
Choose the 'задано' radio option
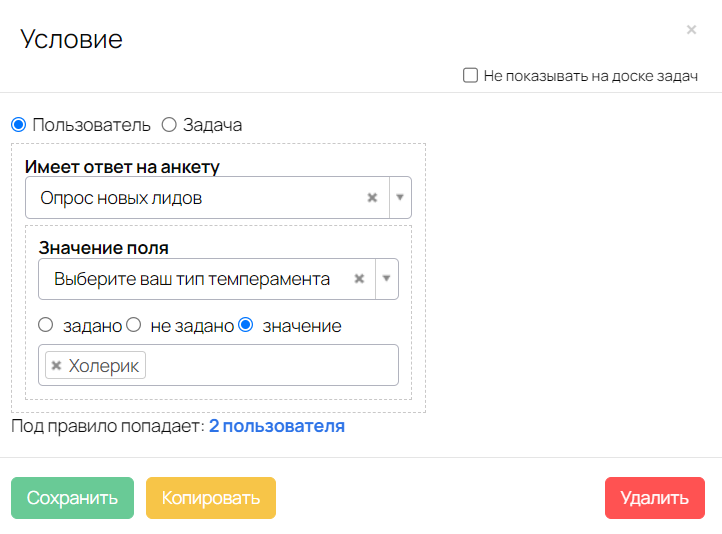46,325
